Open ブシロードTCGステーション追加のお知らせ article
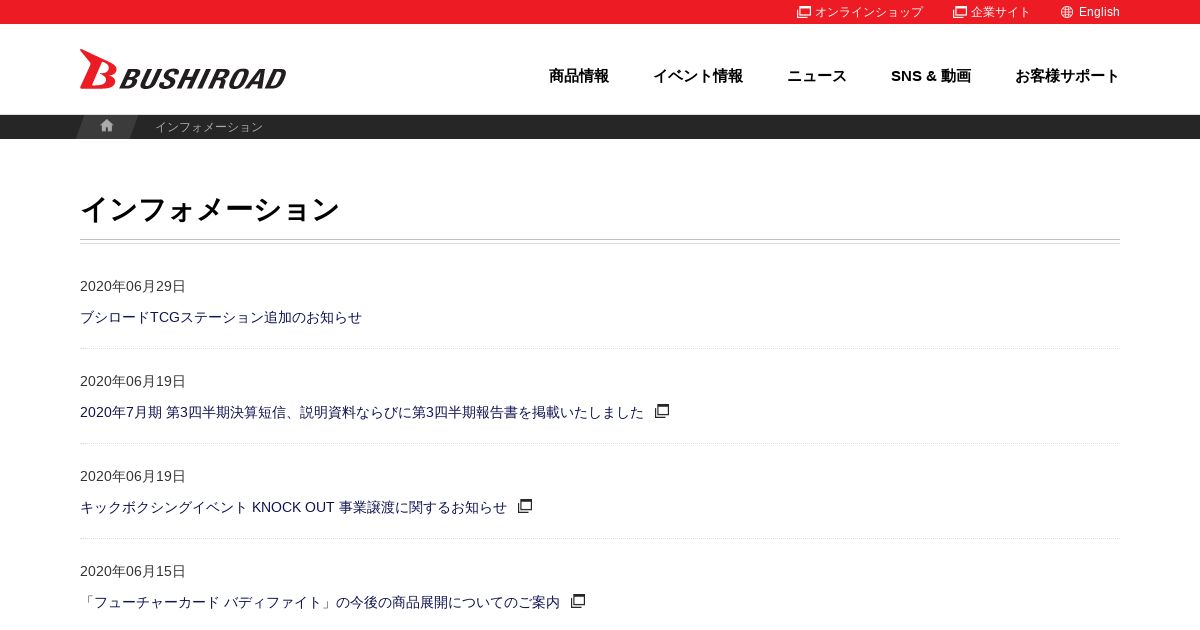 [x=221, y=317]
